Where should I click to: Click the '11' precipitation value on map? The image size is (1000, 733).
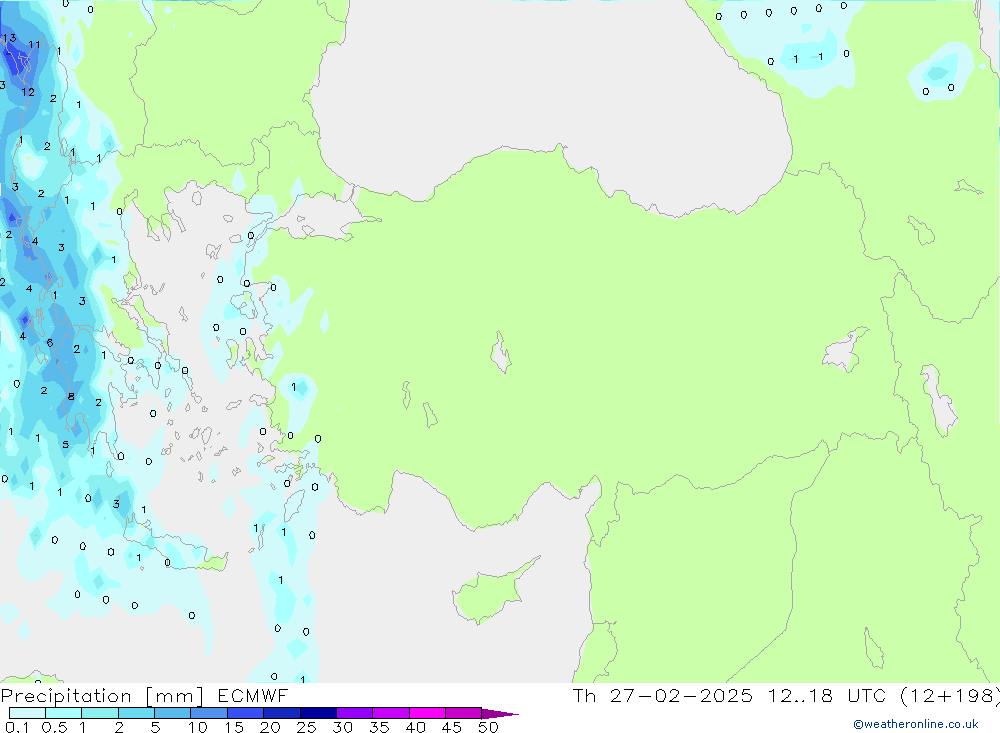[34, 45]
